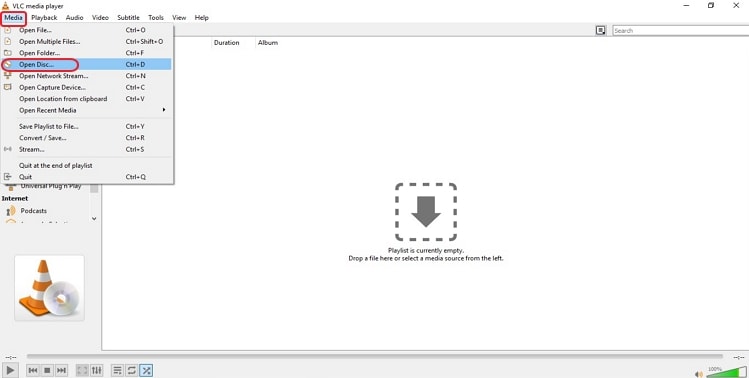This screenshot has height=378, width=749.
Task: Choose Open Location from clipboard
Action: [x=87, y=99]
